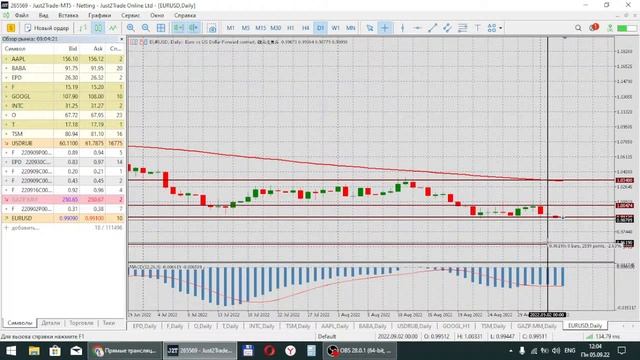Switch timeframe to H4
640x360 pixels.
305,28
